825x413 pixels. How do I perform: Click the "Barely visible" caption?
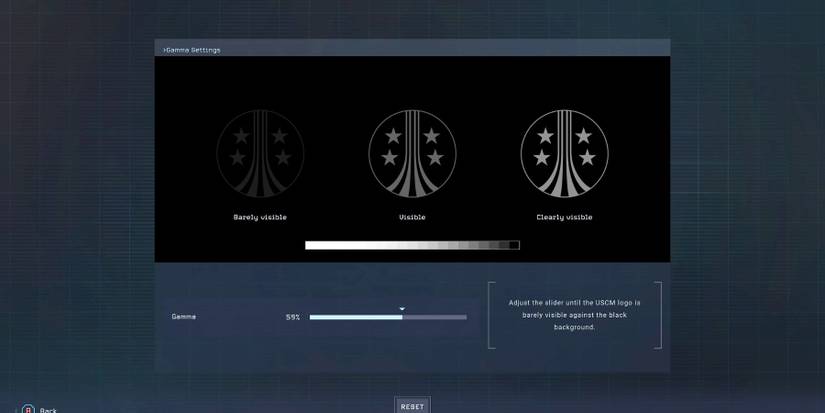(260, 217)
